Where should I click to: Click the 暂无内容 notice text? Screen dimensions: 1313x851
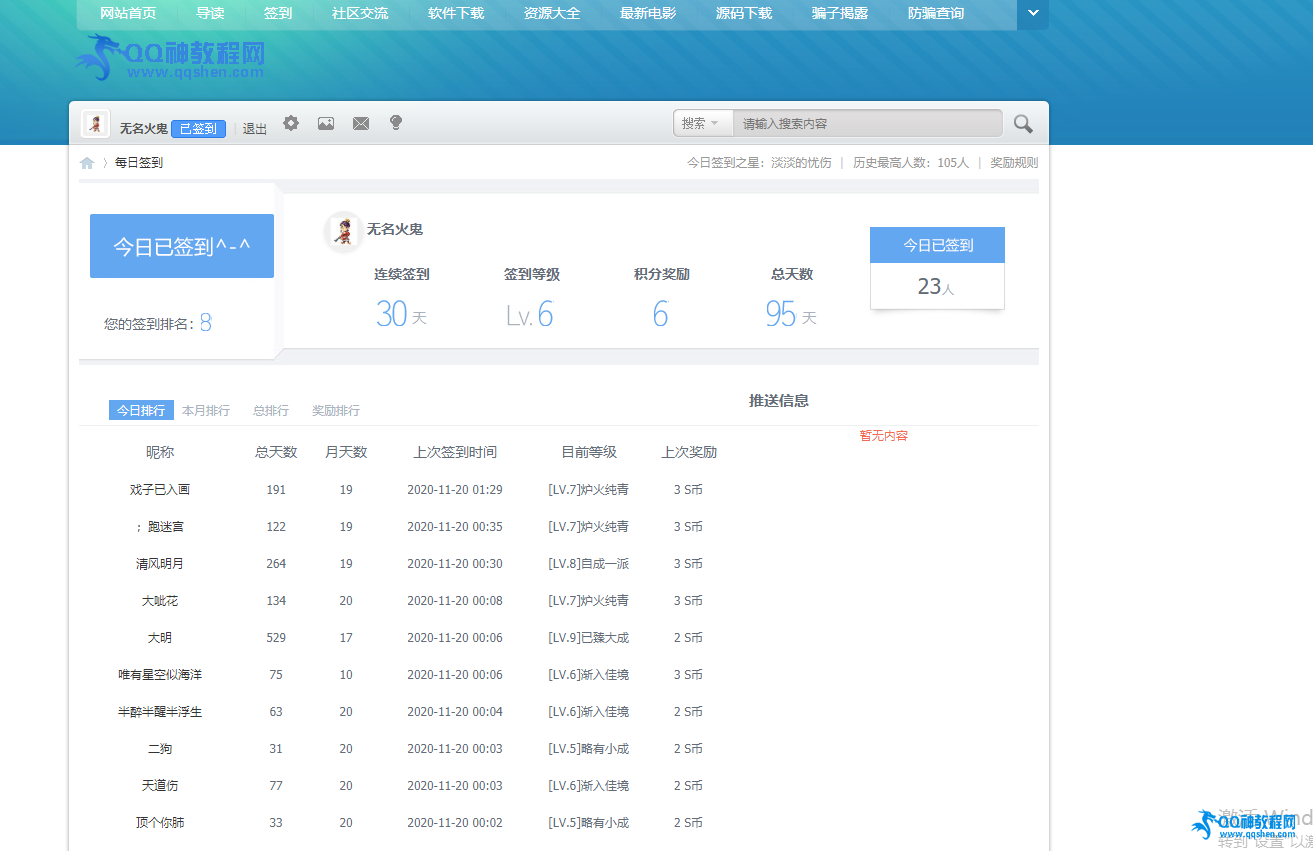pyautogui.click(x=884, y=436)
